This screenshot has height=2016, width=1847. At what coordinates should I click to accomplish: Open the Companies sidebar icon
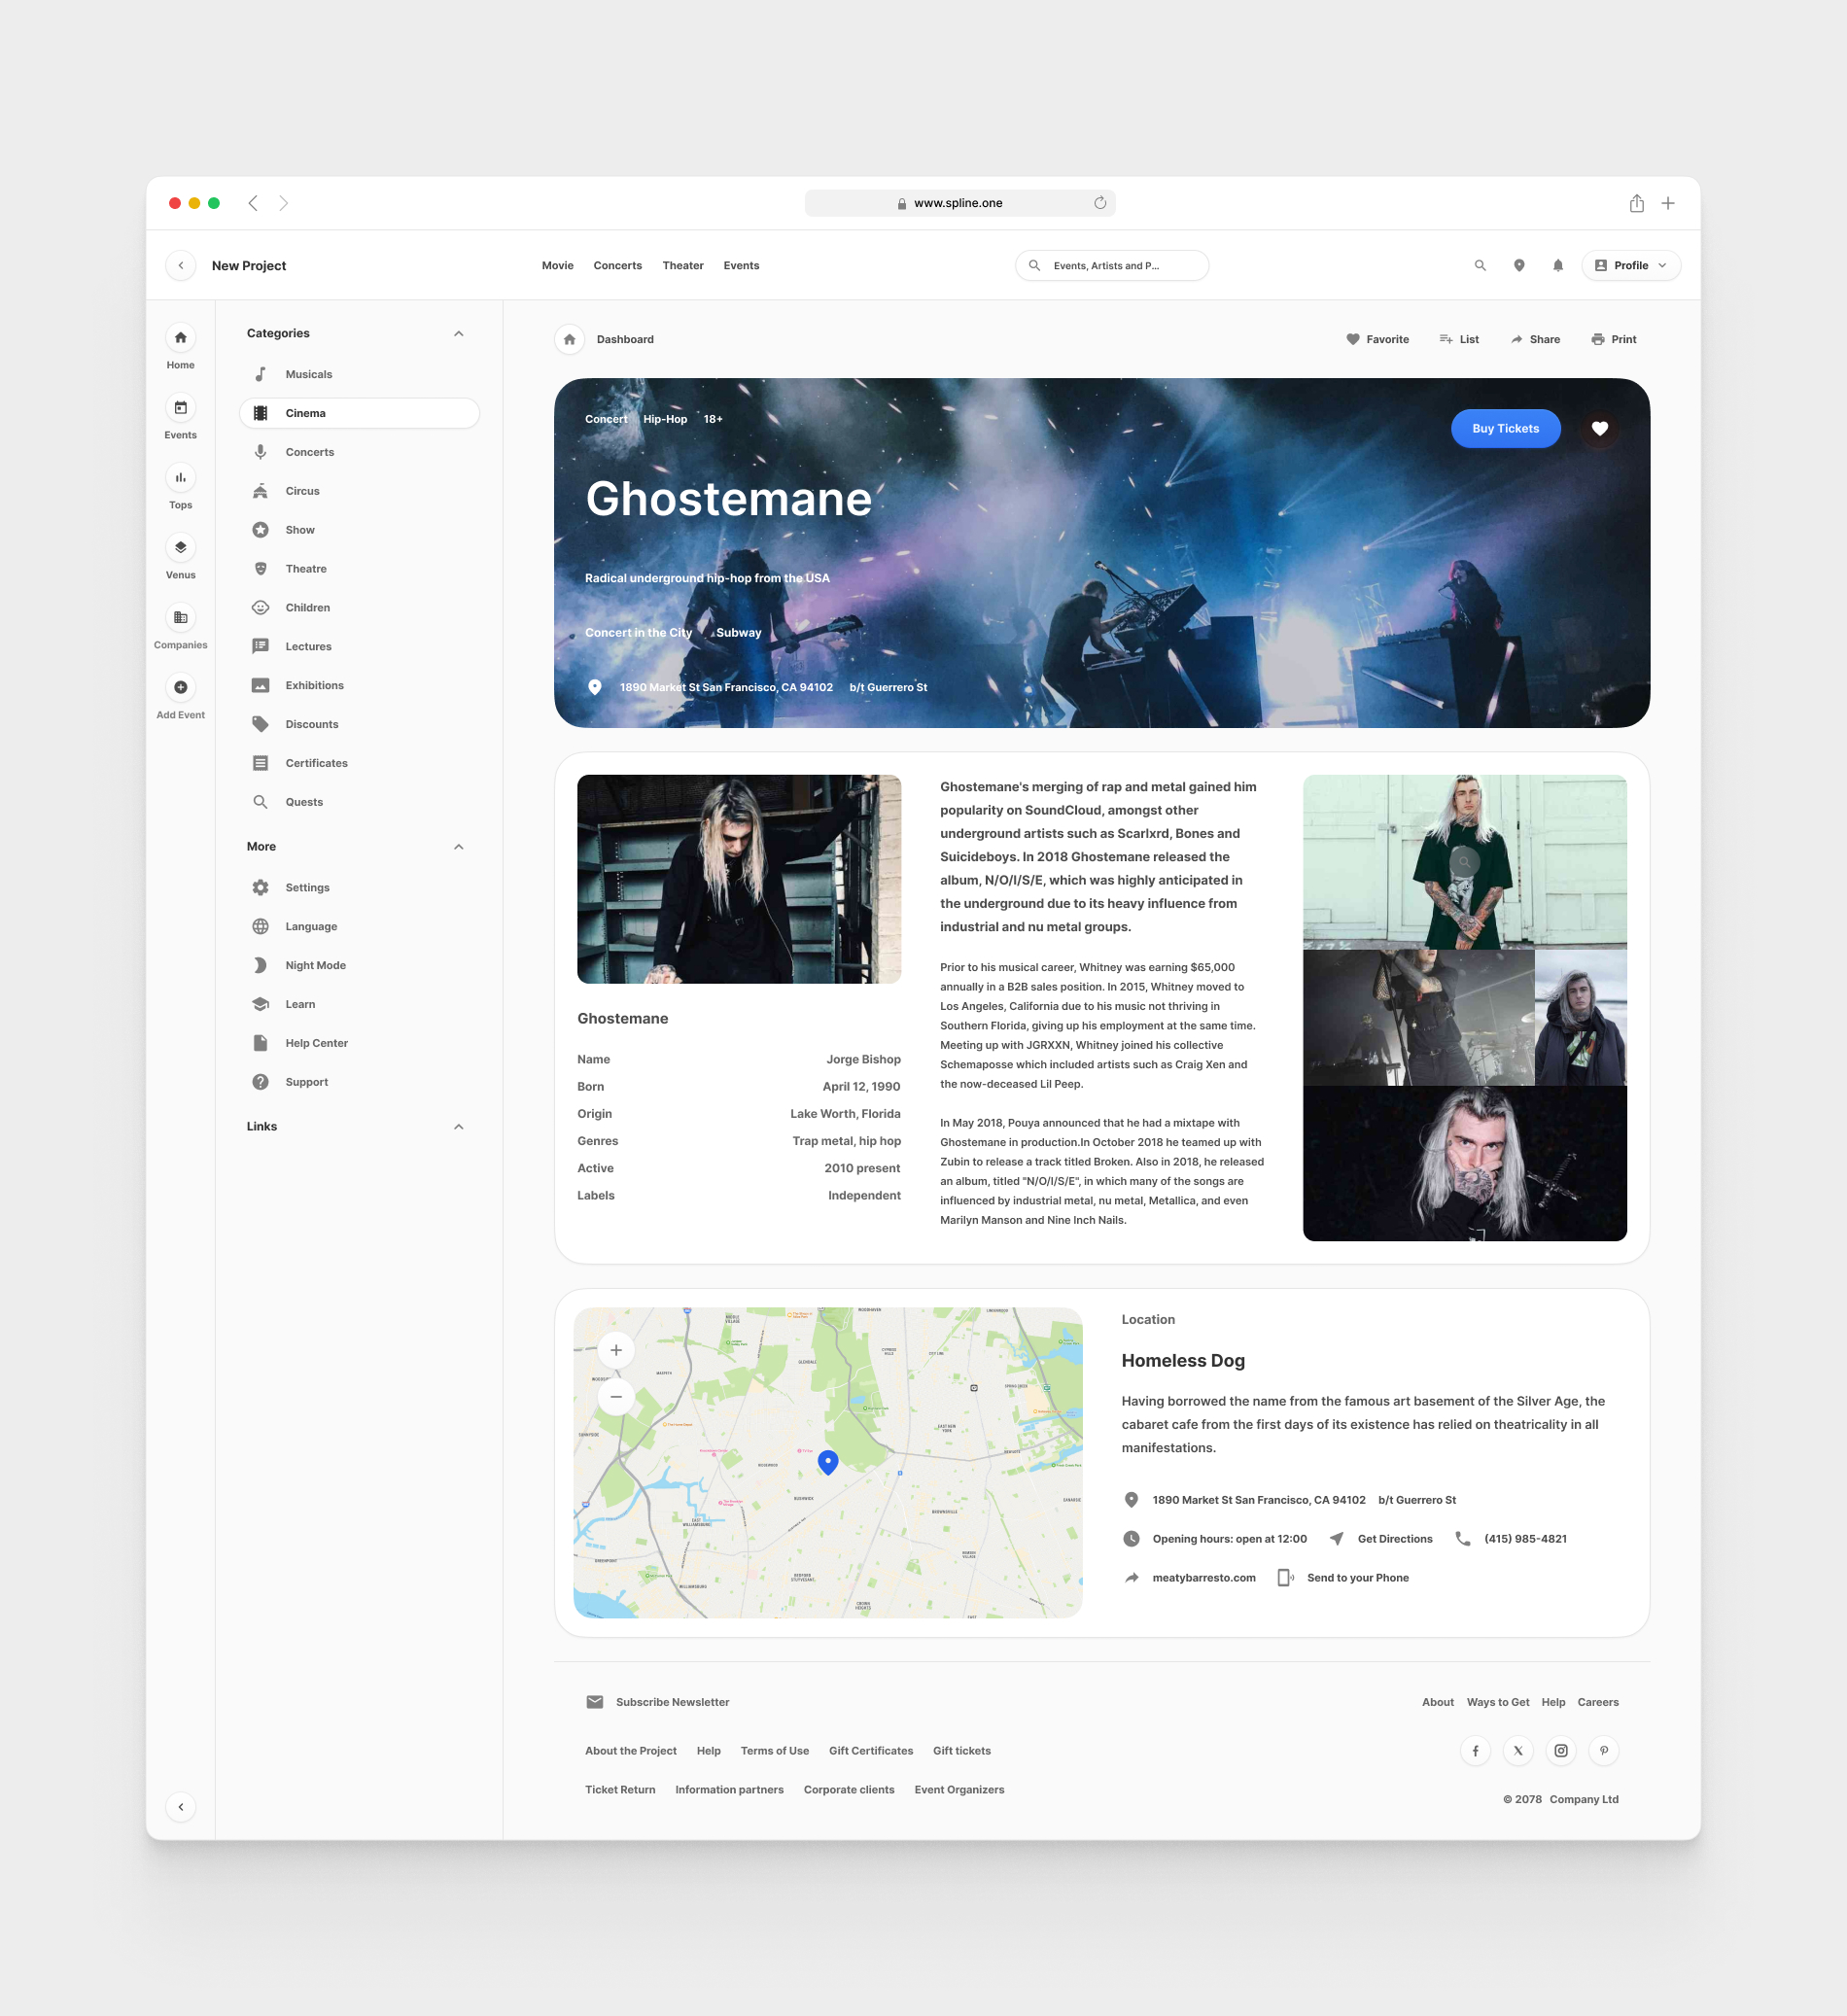(x=180, y=617)
